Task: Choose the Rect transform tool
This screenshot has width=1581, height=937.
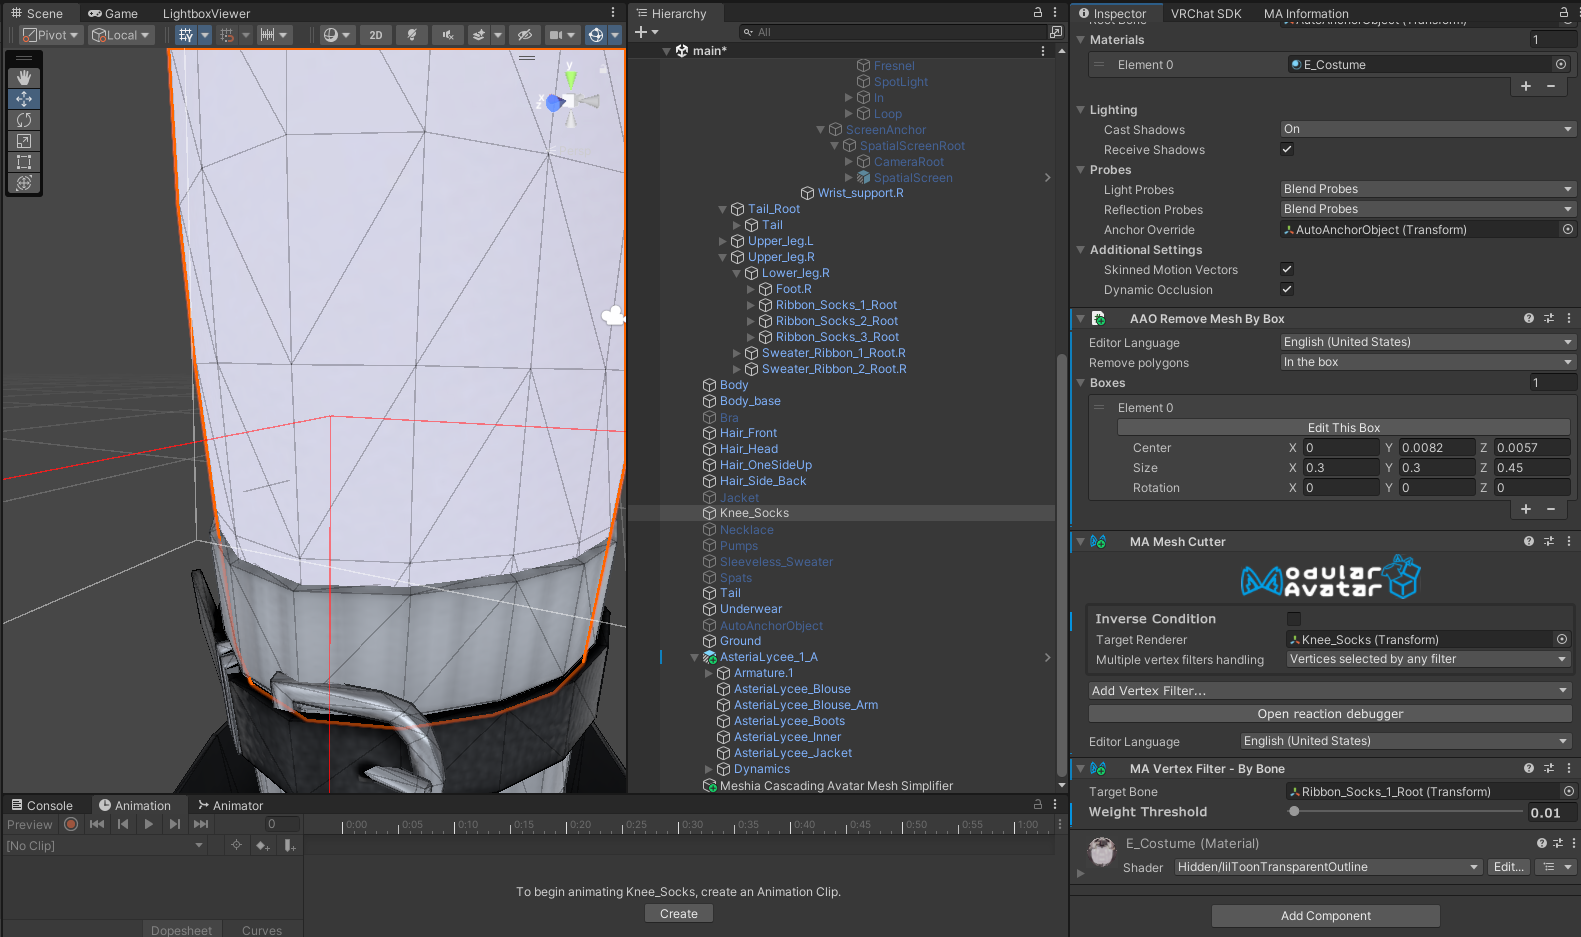Action: tap(24, 162)
